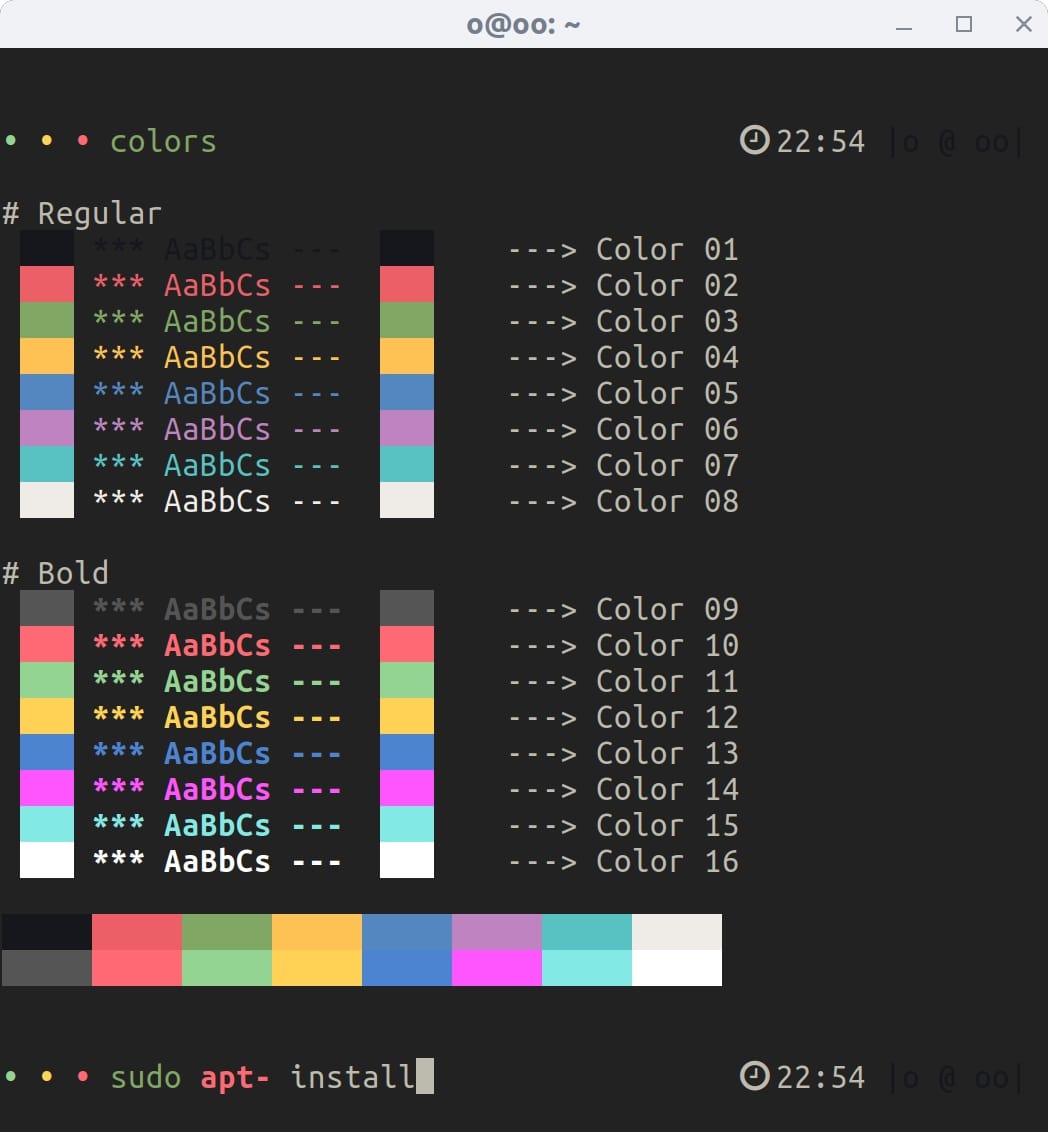Click the clock icon on the sudo prompt line
1048x1132 pixels.
click(x=754, y=1076)
